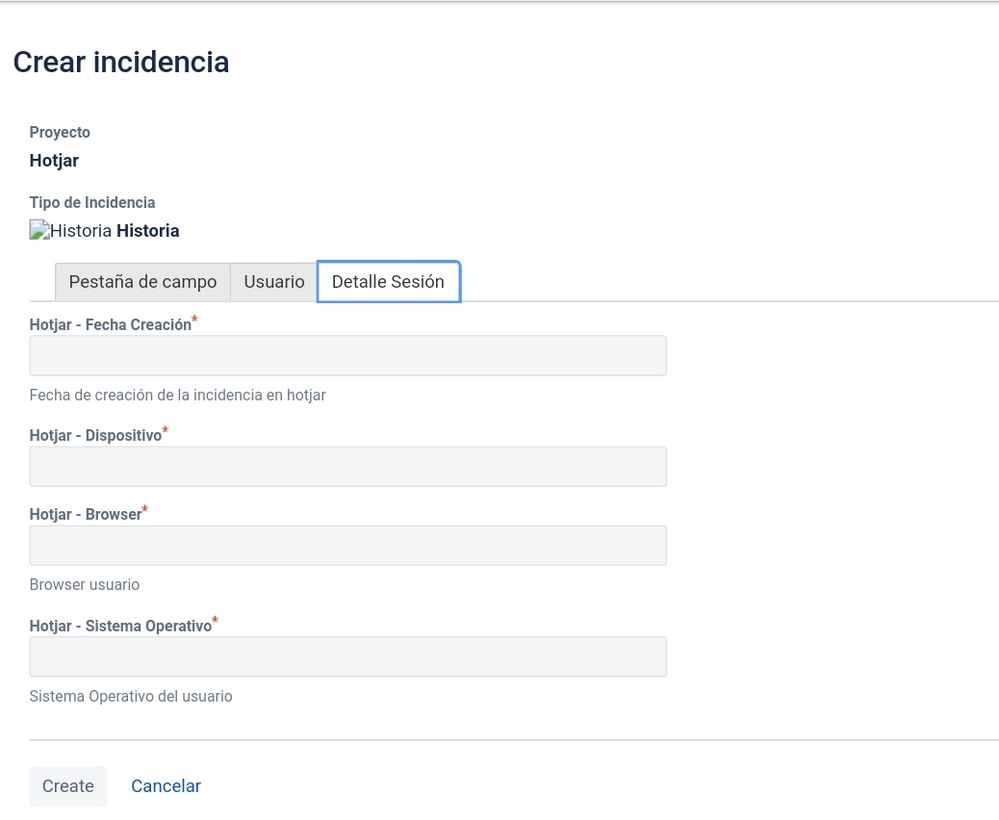Switch to the "Pestaña de campo" tab
The image size is (999, 820).
[142, 282]
